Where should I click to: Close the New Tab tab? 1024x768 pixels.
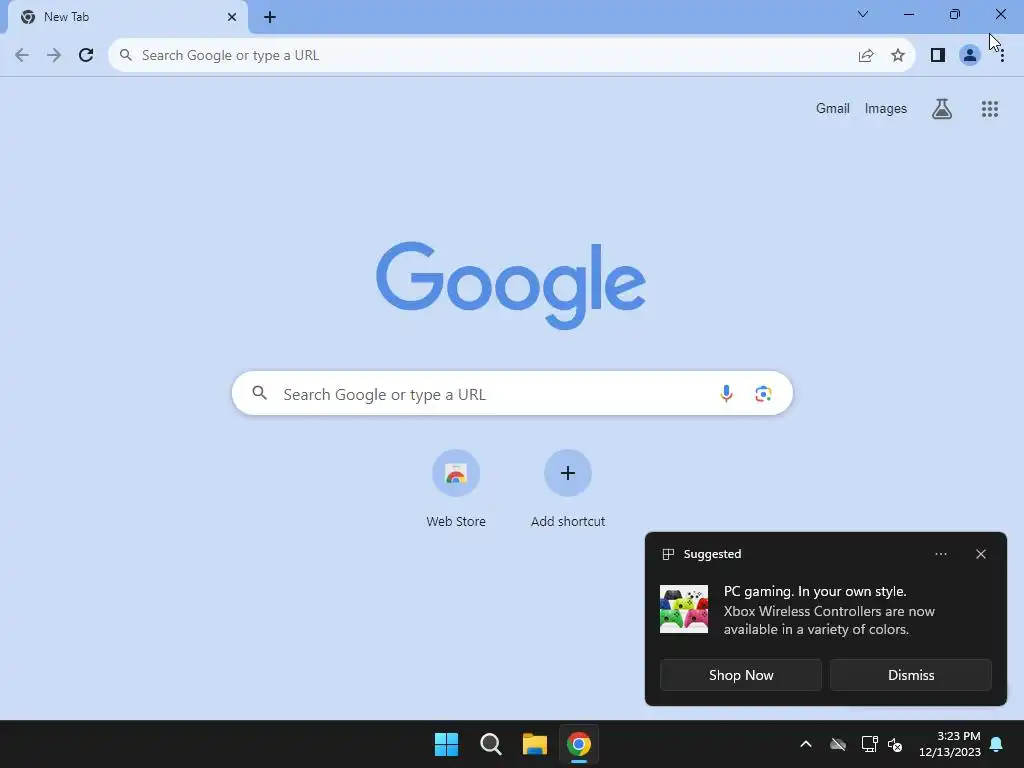[x=232, y=17]
